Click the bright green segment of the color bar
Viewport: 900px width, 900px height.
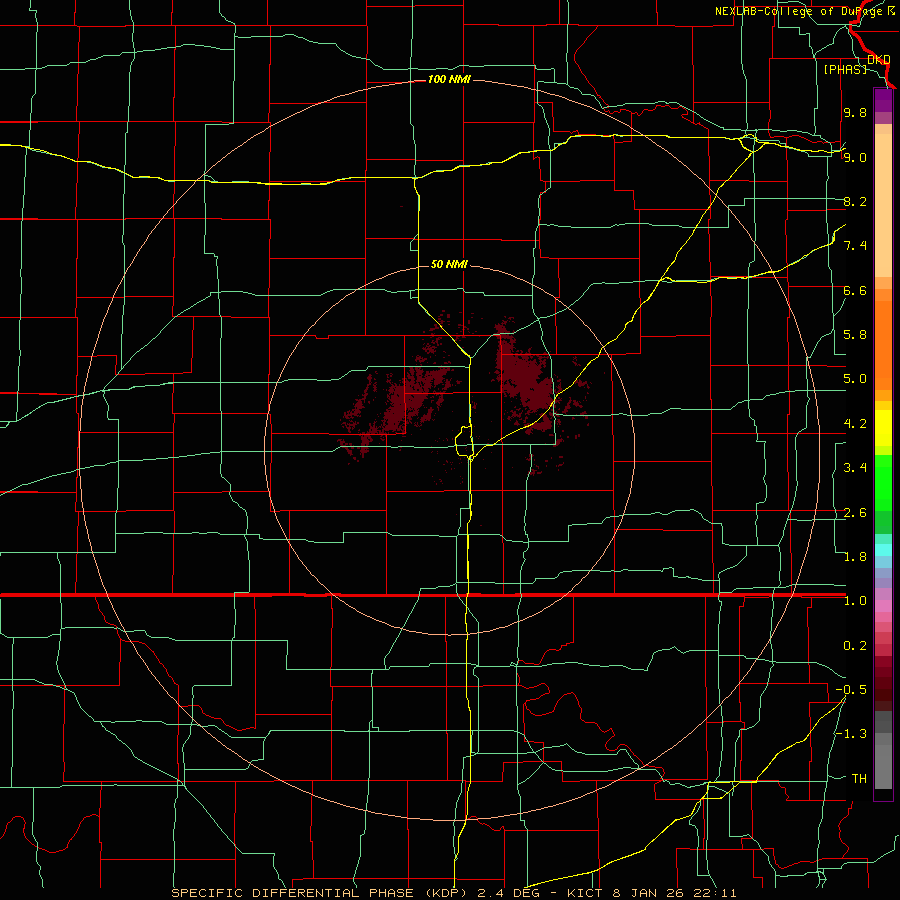[883, 482]
